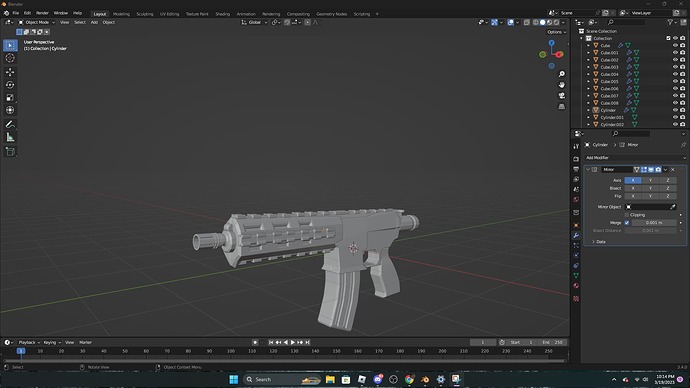Viewport: 690px width, 388px height.
Task: Switch perspective/orthographic grid icon
Action: point(562,106)
